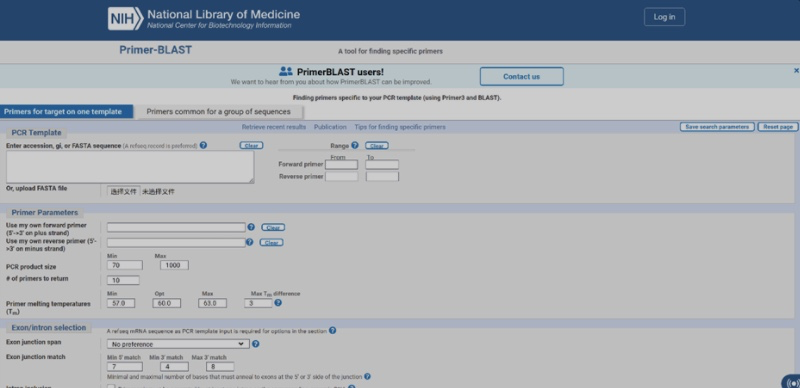This screenshot has height=388, width=800.
Task: Click the own reverse primer input
Action: [x=177, y=242]
